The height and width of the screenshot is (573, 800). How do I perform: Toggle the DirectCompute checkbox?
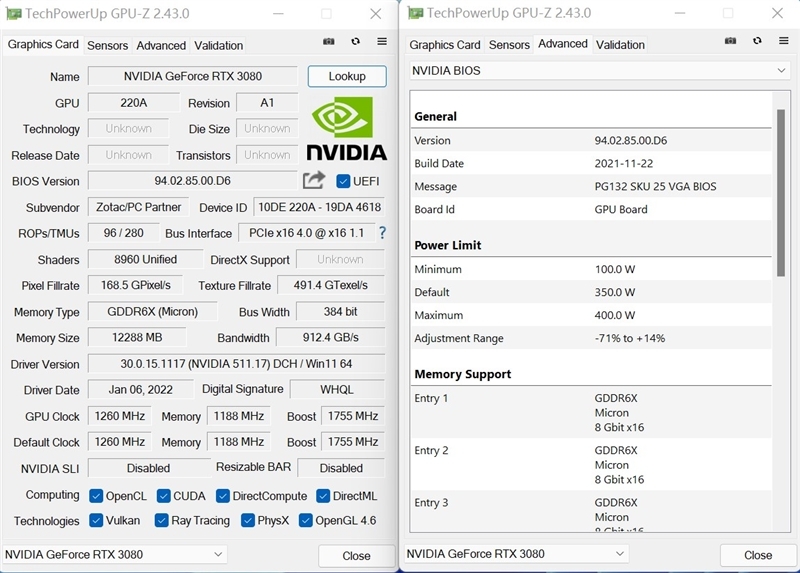coord(222,496)
